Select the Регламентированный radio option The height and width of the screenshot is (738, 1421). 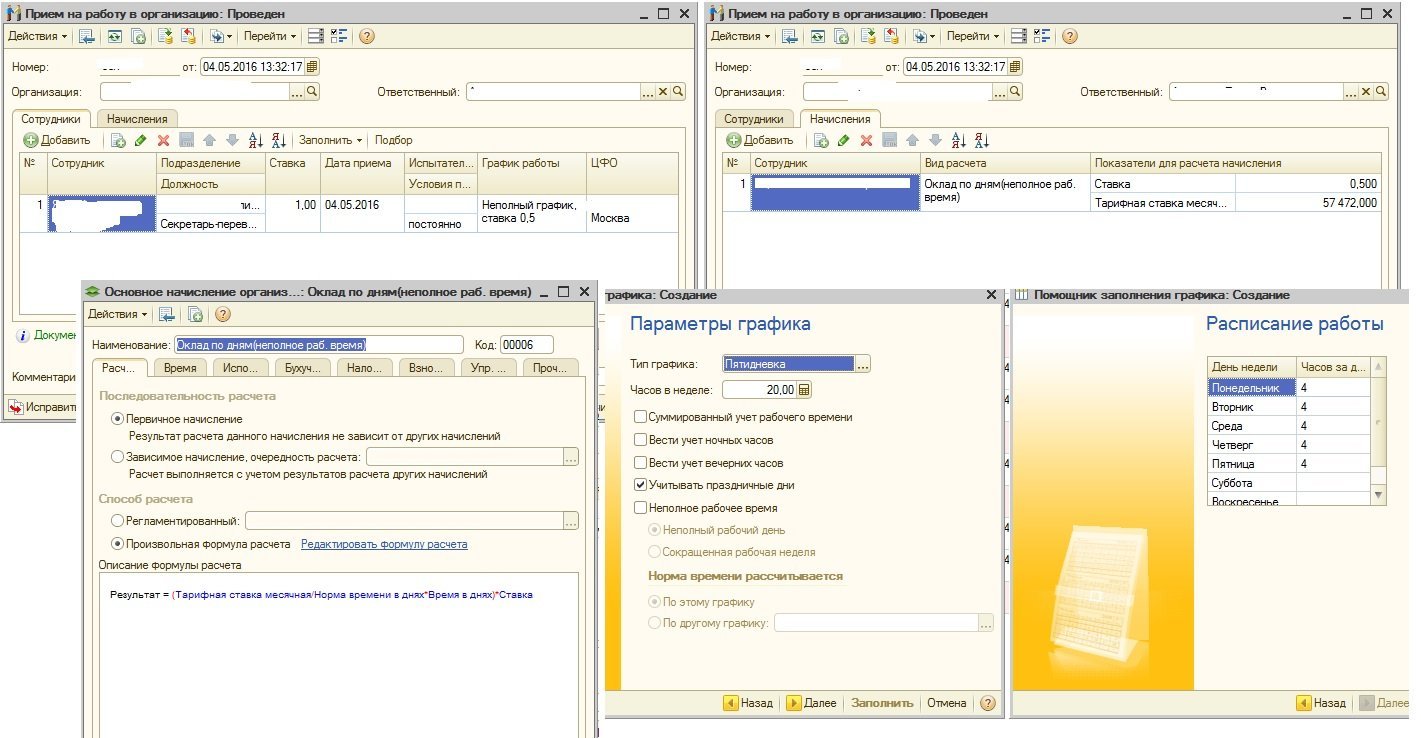point(118,521)
